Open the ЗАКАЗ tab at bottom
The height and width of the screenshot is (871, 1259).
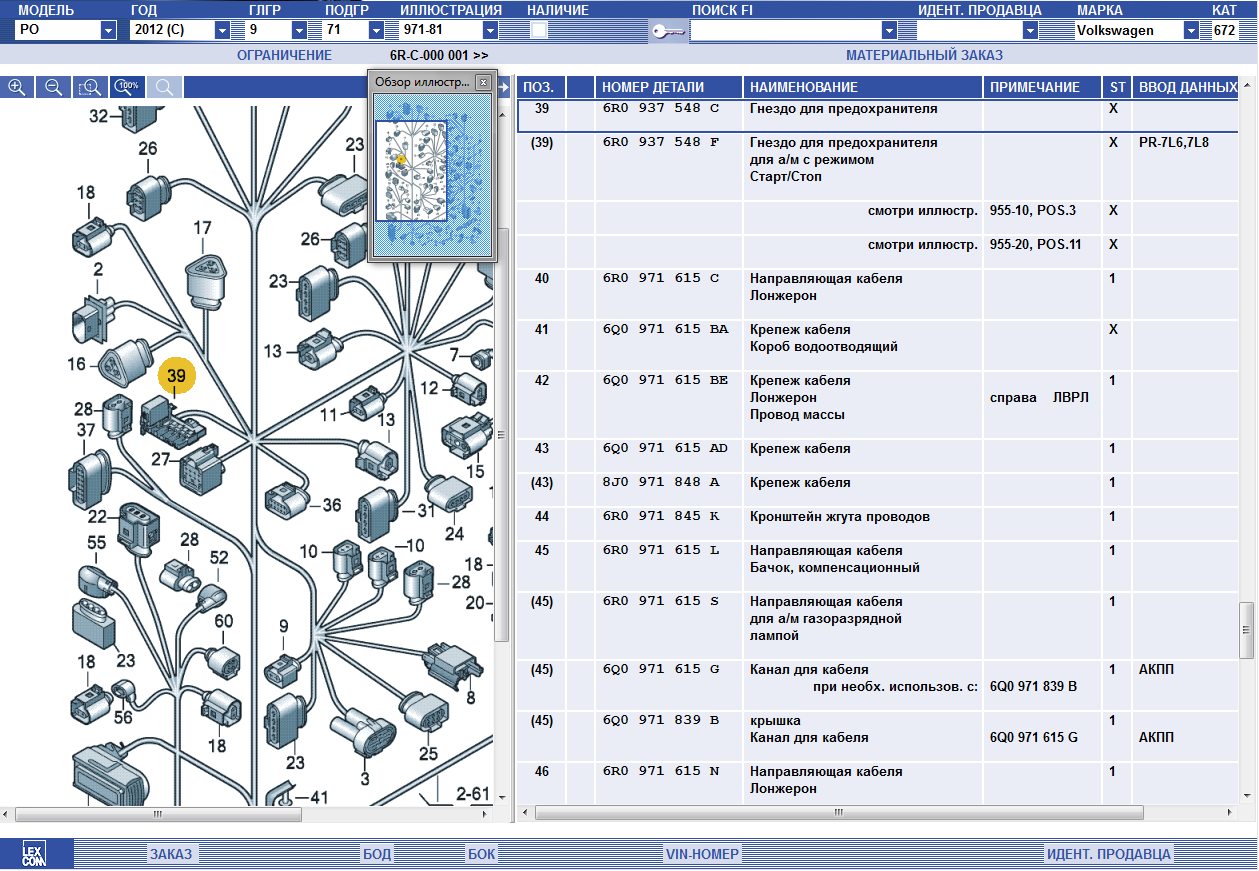coord(170,854)
